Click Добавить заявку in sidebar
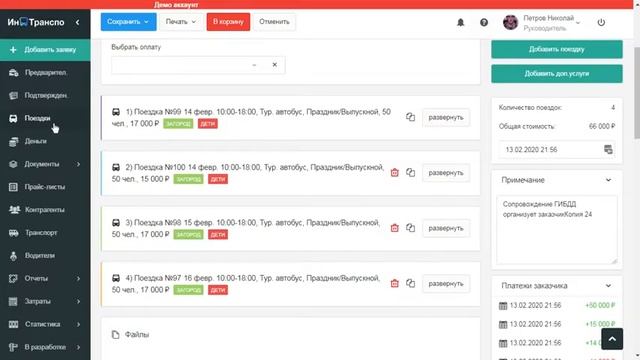Viewport: 640px width, 360px height. point(45,50)
